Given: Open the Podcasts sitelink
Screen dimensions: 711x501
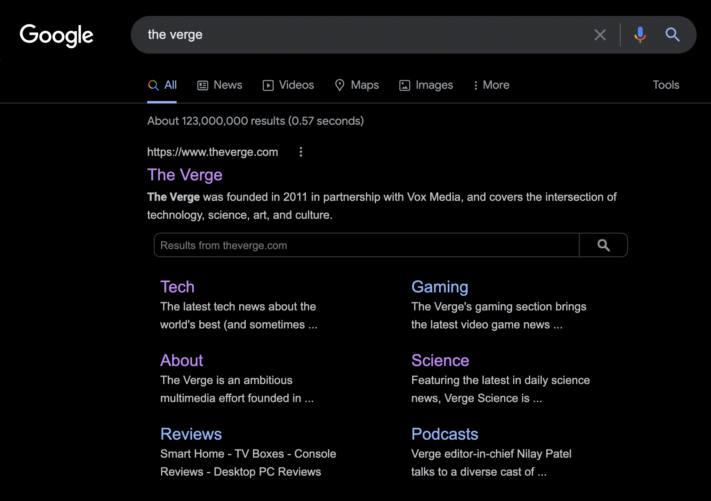Looking at the screenshot, I should pos(444,434).
